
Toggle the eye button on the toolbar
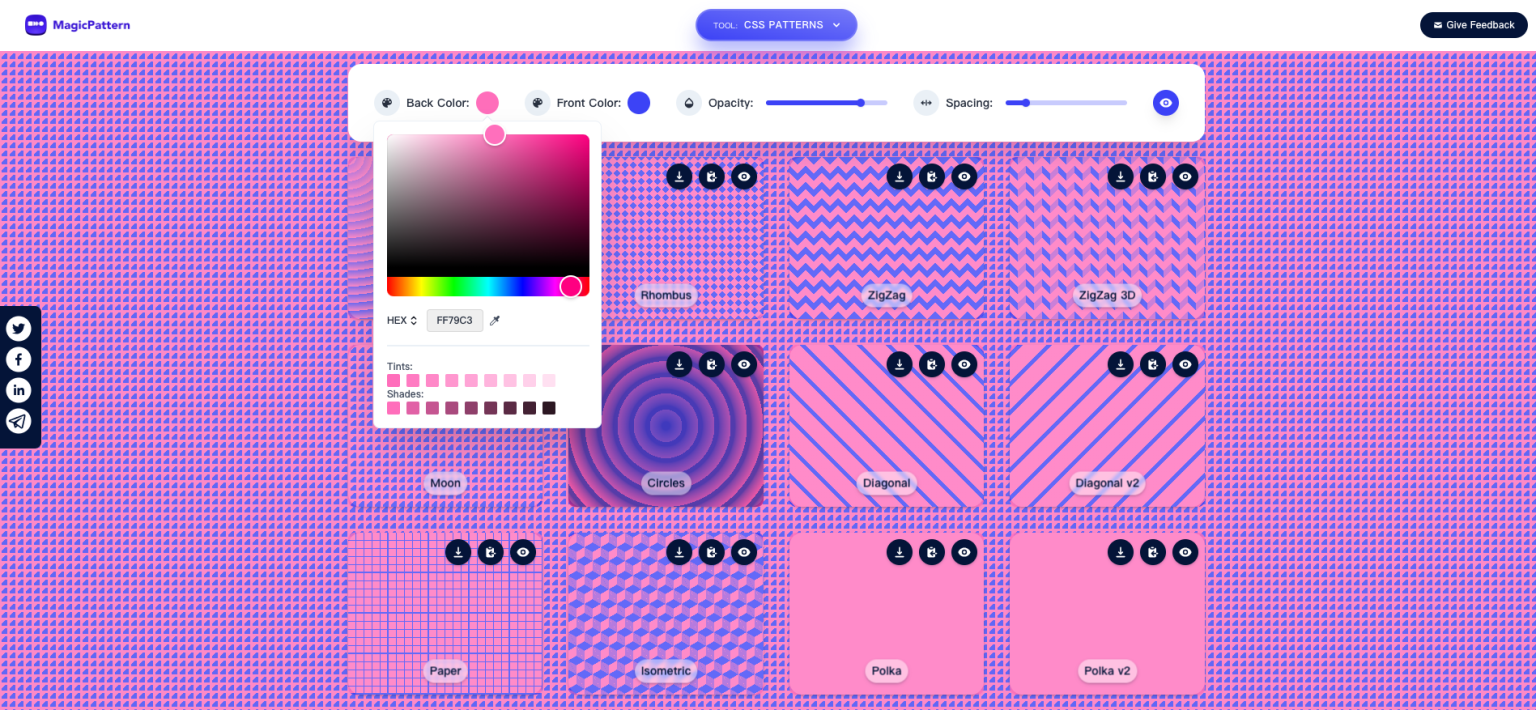tap(1165, 102)
